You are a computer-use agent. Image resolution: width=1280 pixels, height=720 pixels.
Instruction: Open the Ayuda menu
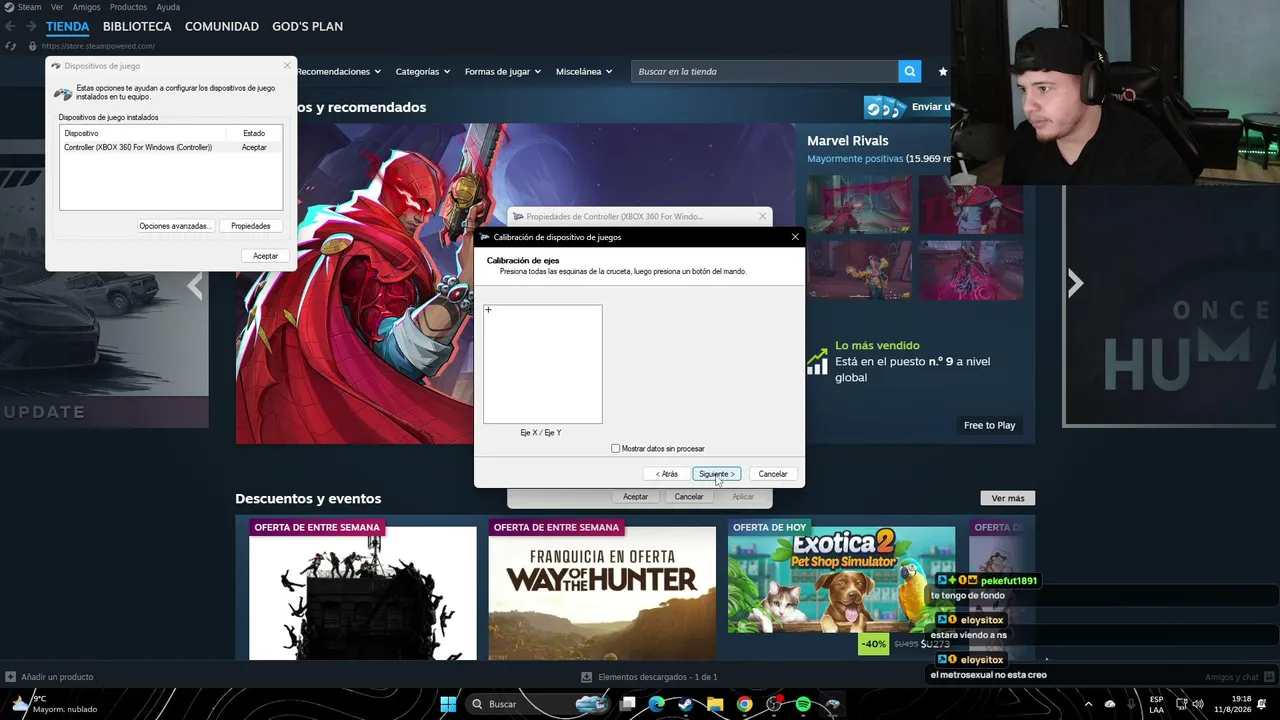point(168,7)
